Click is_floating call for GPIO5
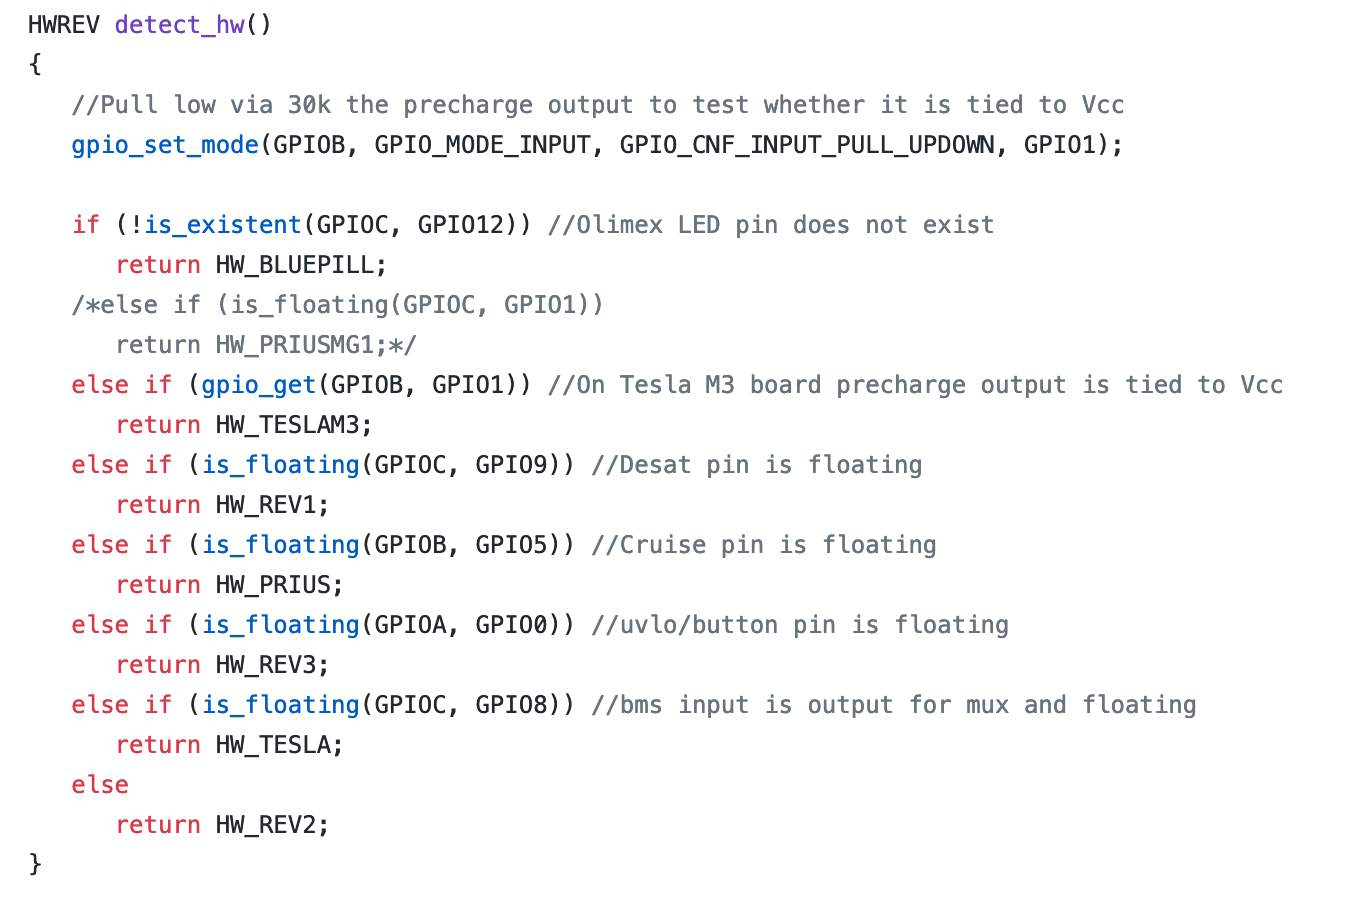 coord(280,545)
